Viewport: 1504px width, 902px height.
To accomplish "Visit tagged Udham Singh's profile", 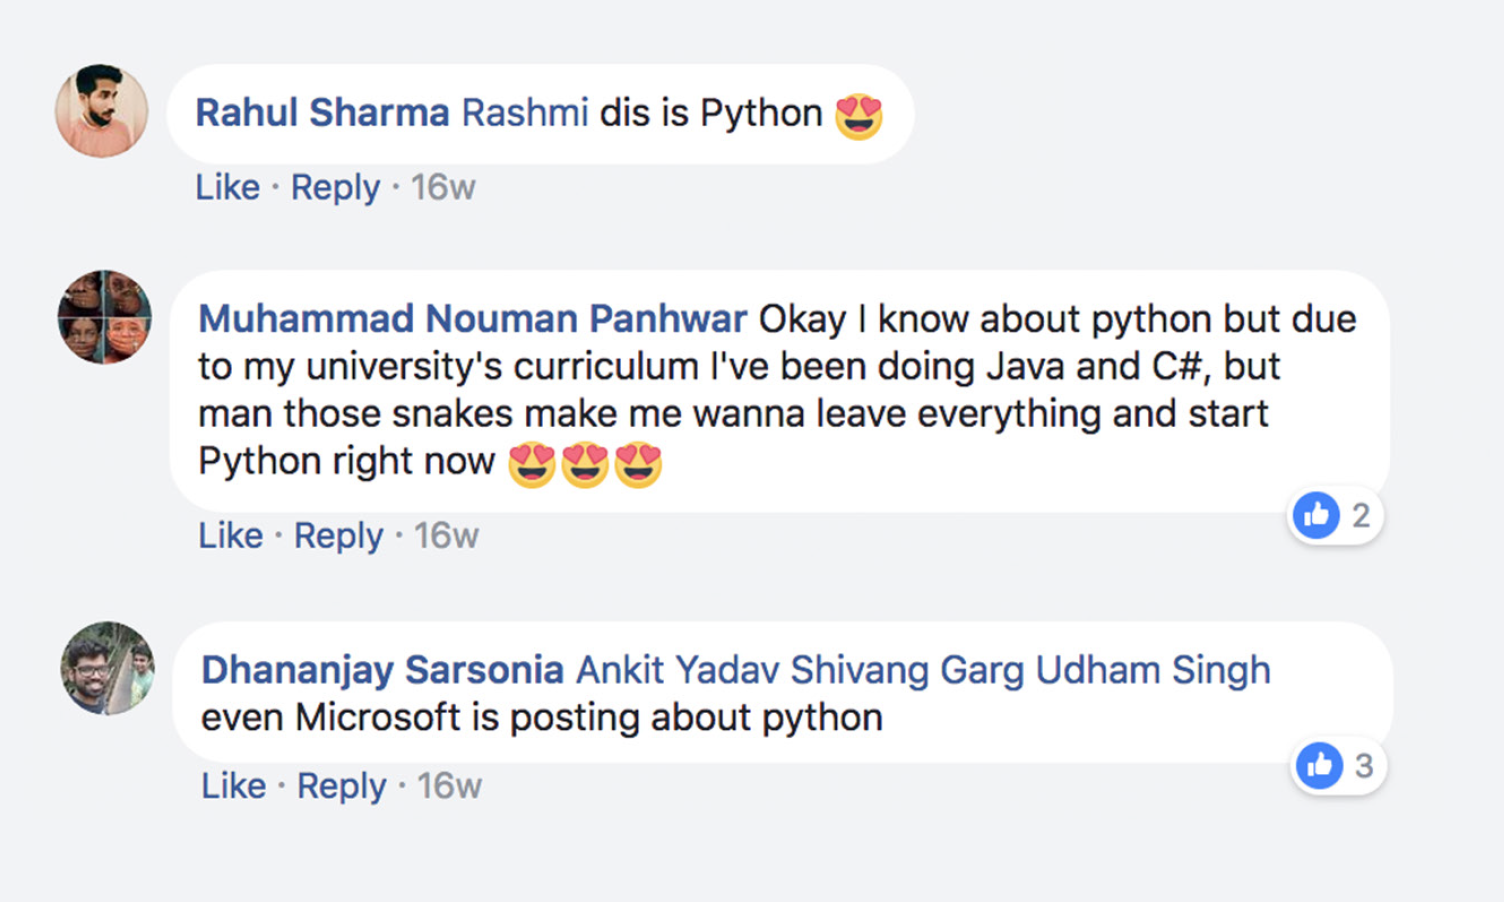I will click(x=1152, y=670).
